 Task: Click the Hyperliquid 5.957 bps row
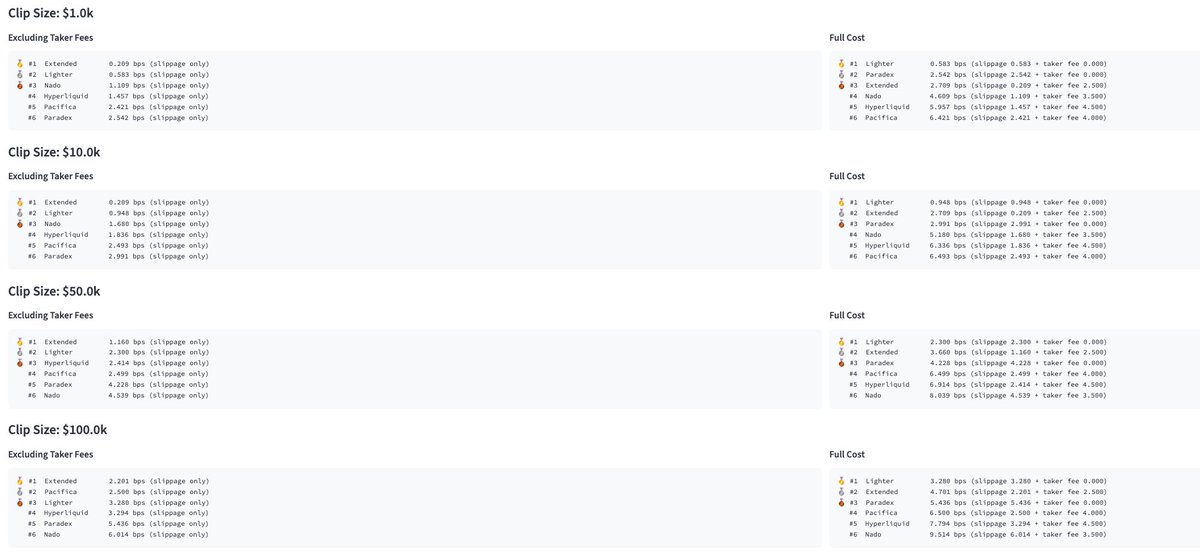click(x=977, y=107)
